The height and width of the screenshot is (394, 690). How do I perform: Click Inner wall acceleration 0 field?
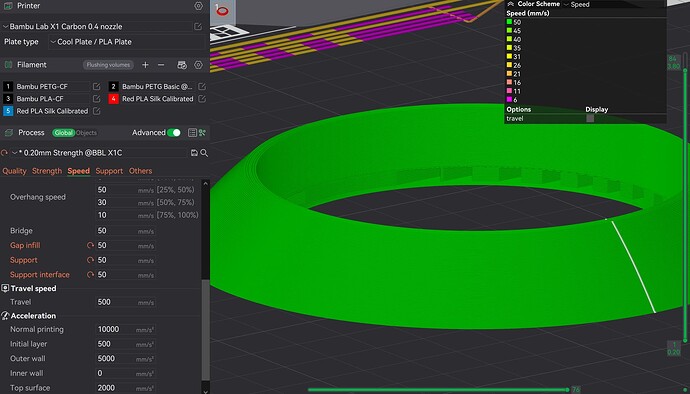(125, 373)
